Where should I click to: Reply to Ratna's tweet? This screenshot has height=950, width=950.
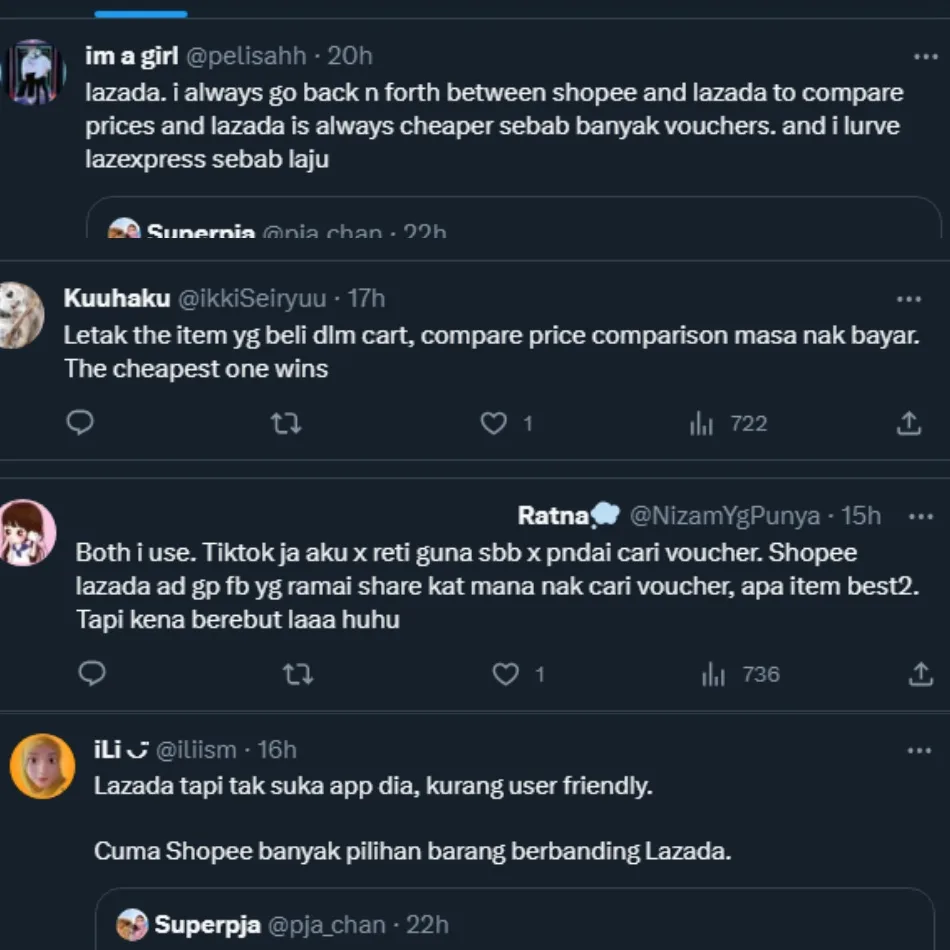tap(92, 674)
